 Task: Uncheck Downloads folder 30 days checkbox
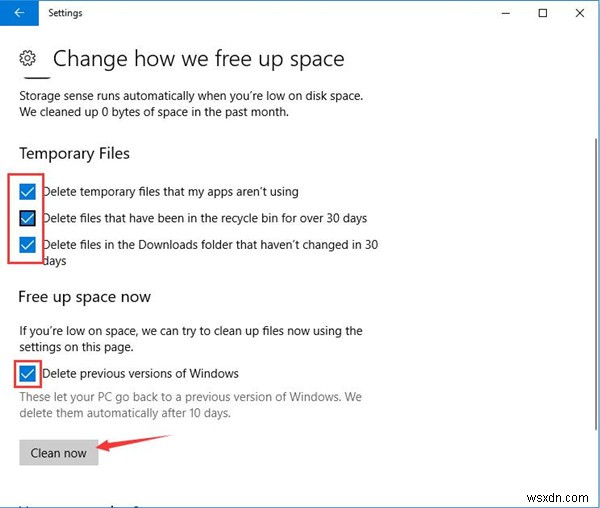point(27,244)
